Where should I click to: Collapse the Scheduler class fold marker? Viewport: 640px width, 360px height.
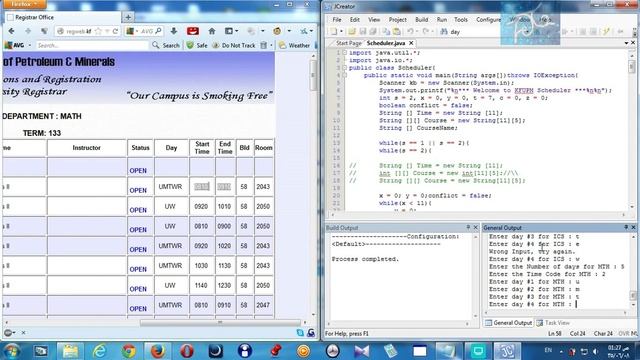tap(345, 68)
